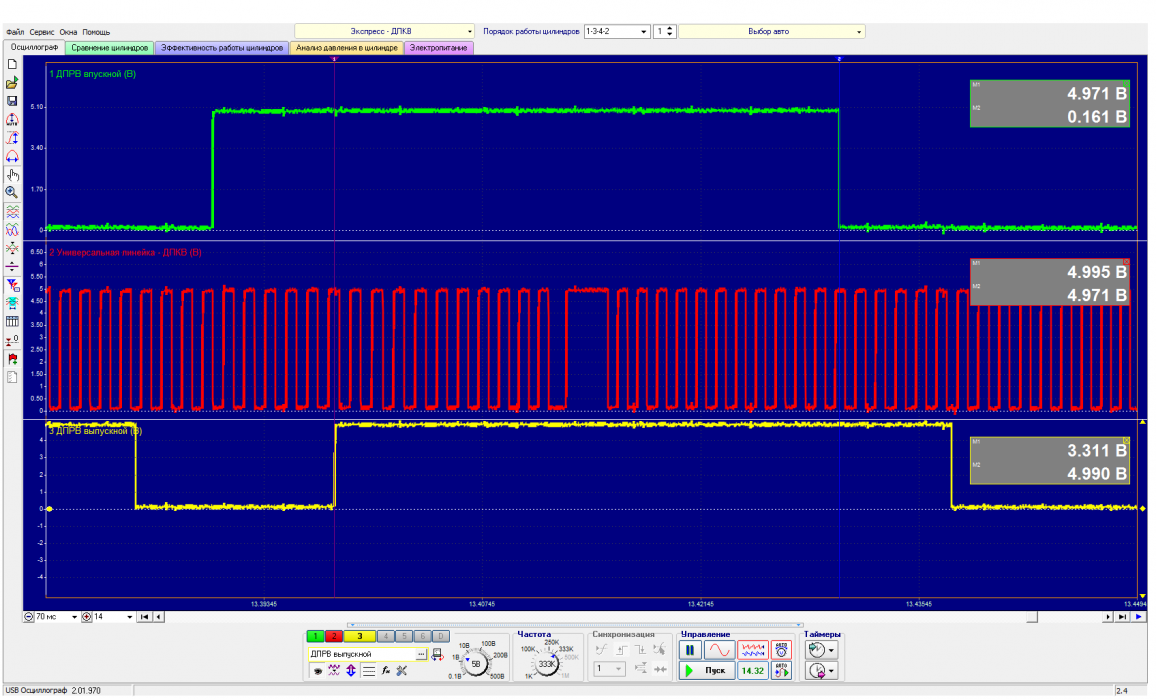Toggle the eye visibility icon for channel
Viewport: 1156px width, 700px height.
click(317, 671)
